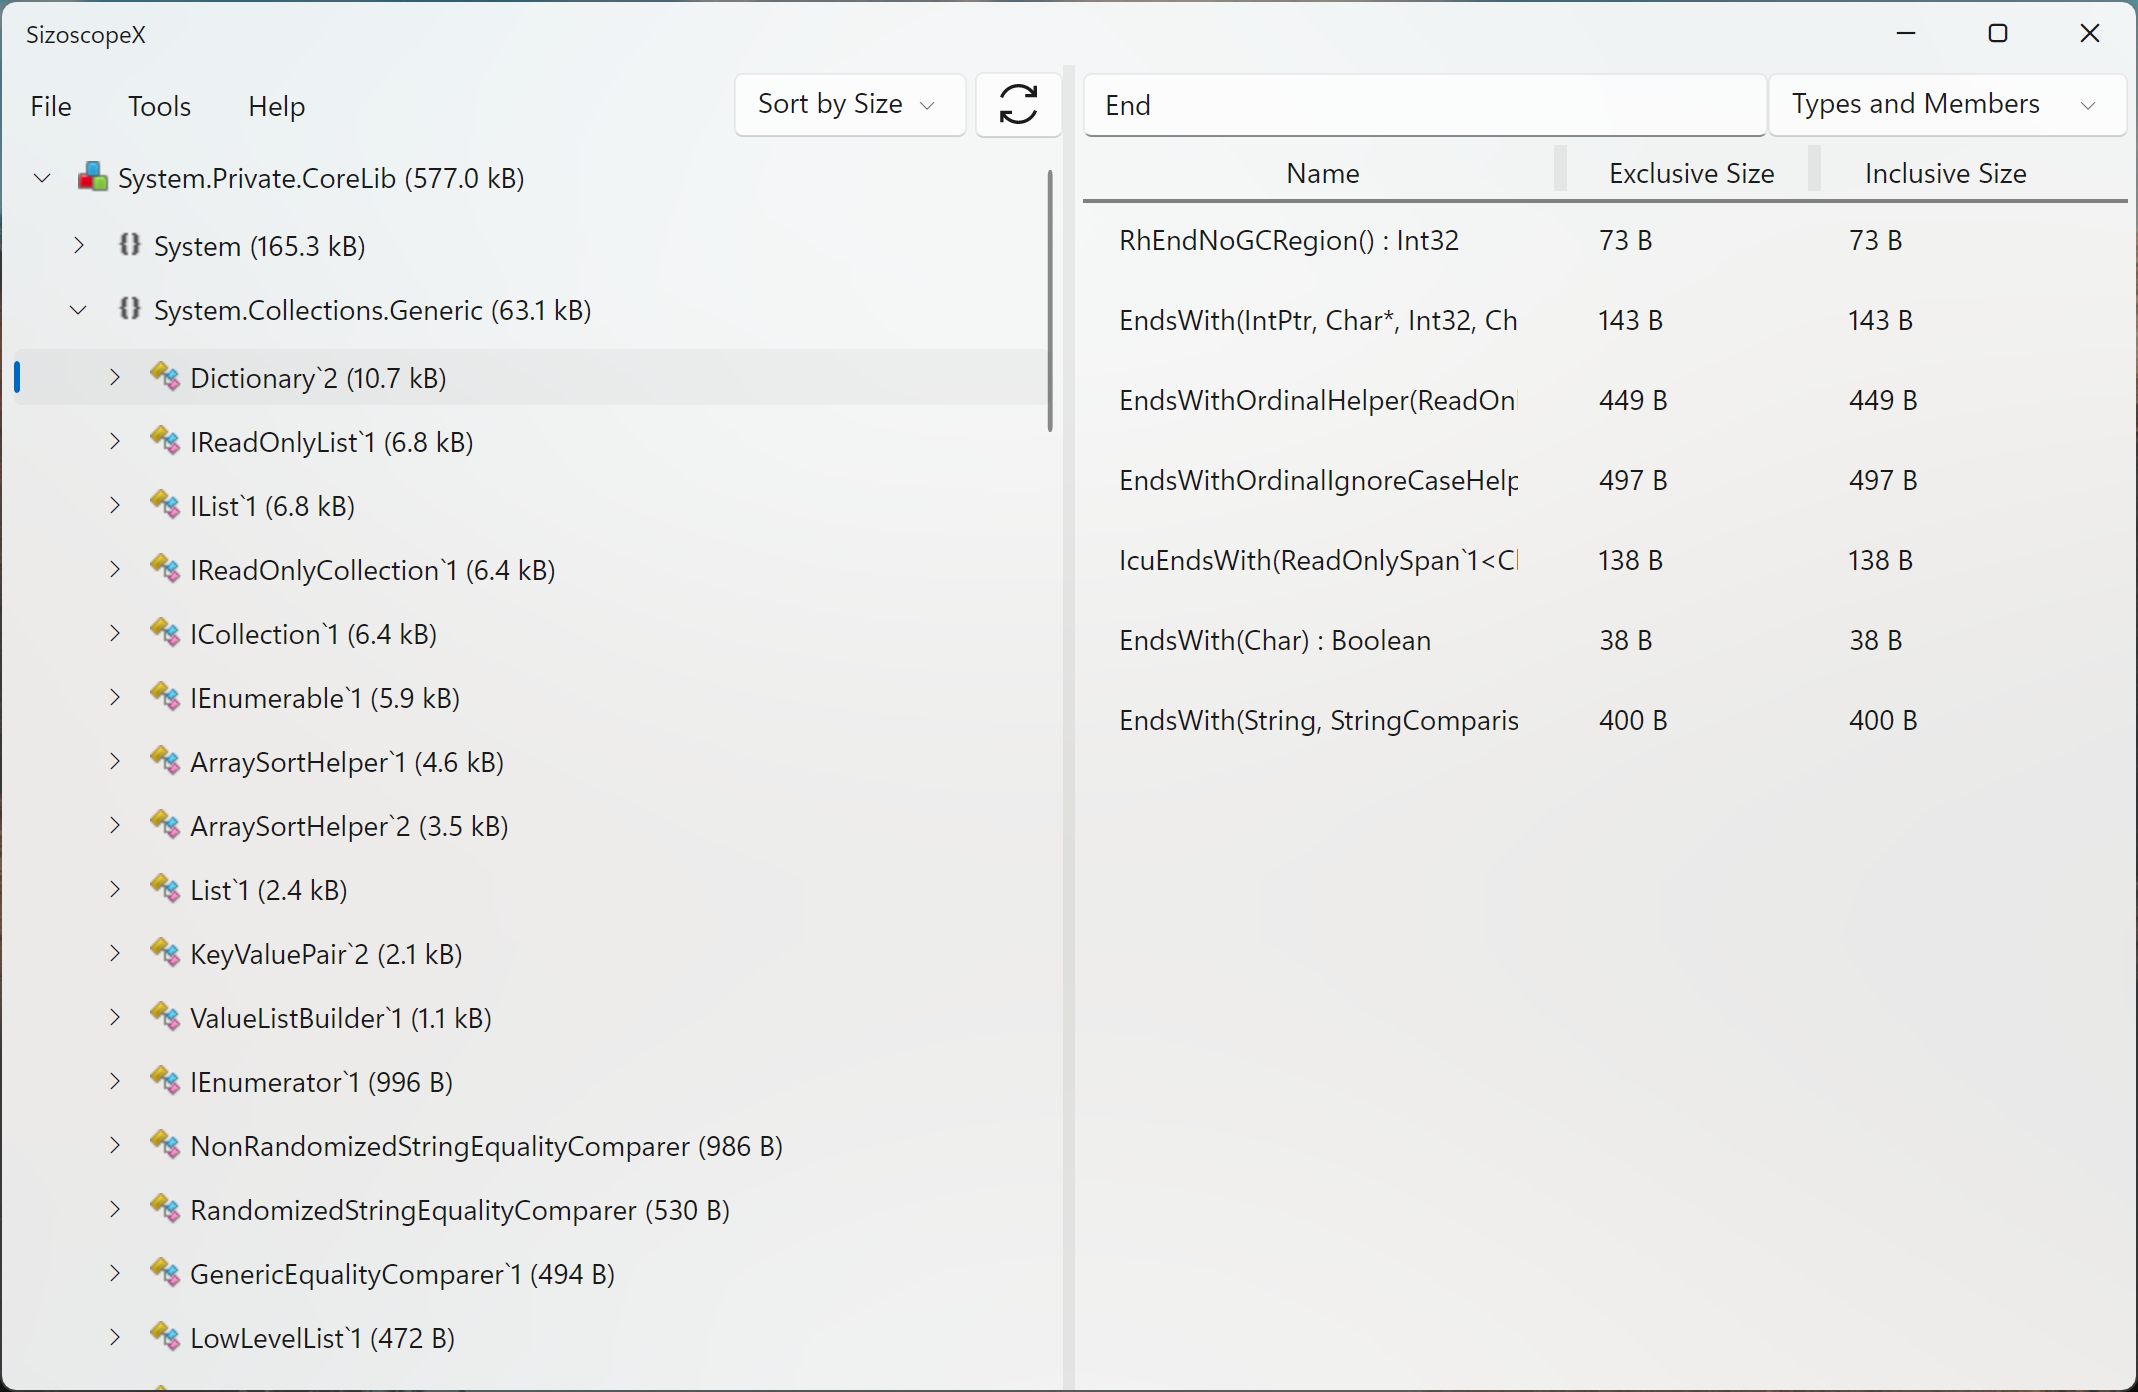Click the search box containing End
This screenshot has width=2138, height=1392.
pyautogui.click(x=1424, y=105)
